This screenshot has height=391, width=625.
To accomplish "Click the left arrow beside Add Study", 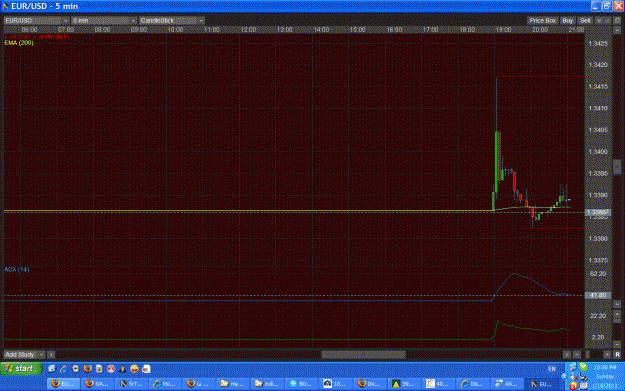I will click(x=51, y=354).
